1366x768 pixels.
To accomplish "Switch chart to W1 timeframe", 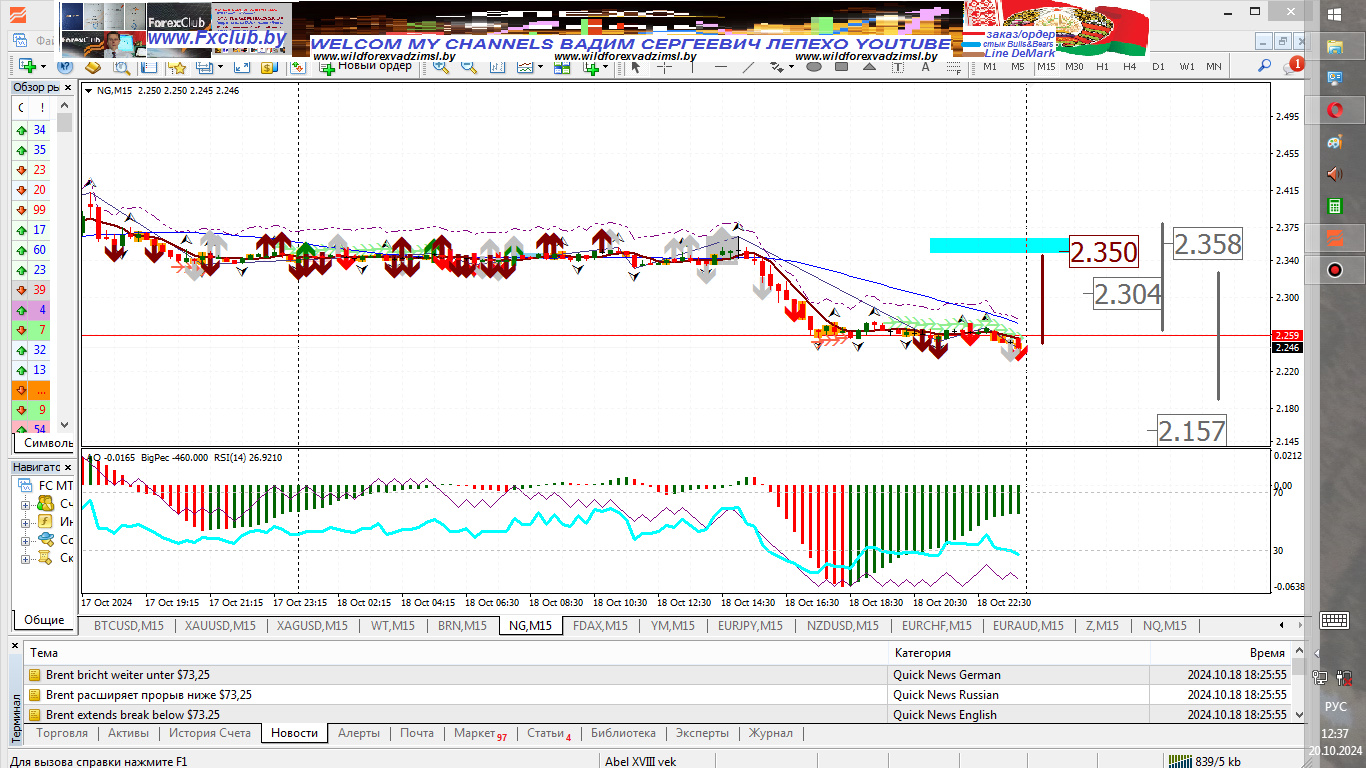I will coord(1186,67).
